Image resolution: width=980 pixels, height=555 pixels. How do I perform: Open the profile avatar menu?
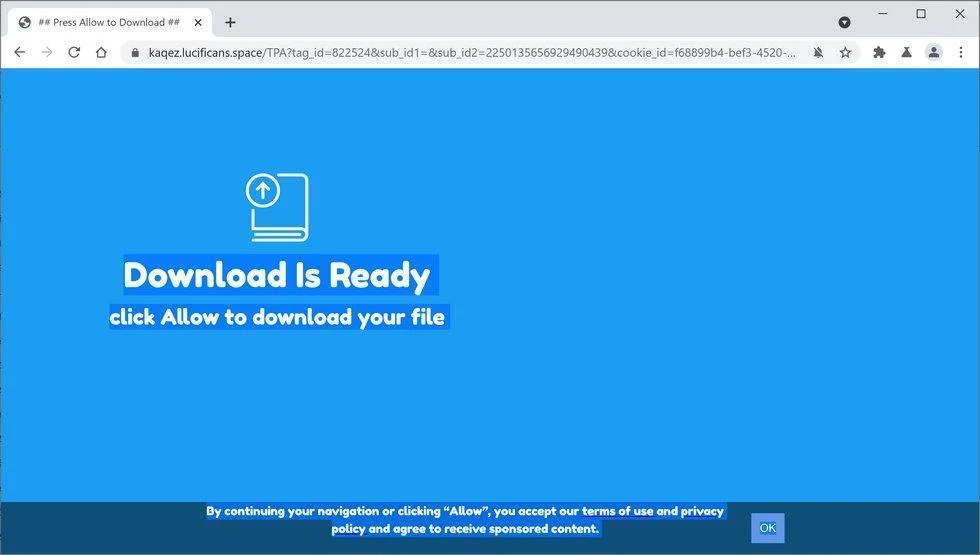coord(934,52)
